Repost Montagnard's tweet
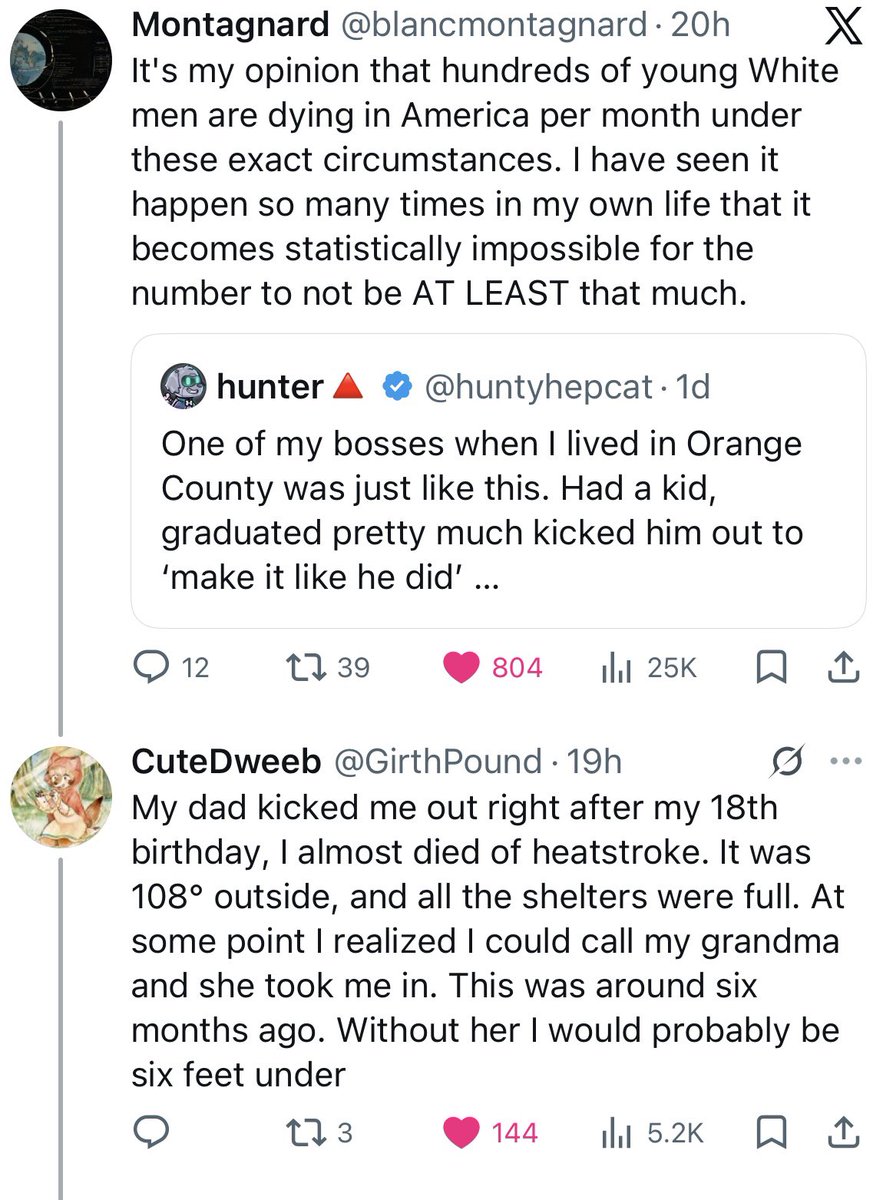Viewport: 873px width, 1200px height. (299, 666)
